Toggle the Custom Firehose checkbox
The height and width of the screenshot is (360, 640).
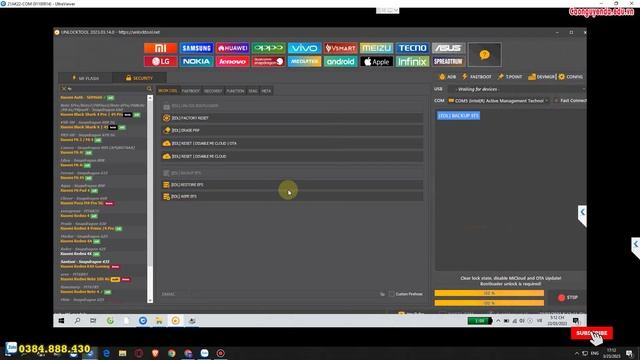click(x=391, y=294)
